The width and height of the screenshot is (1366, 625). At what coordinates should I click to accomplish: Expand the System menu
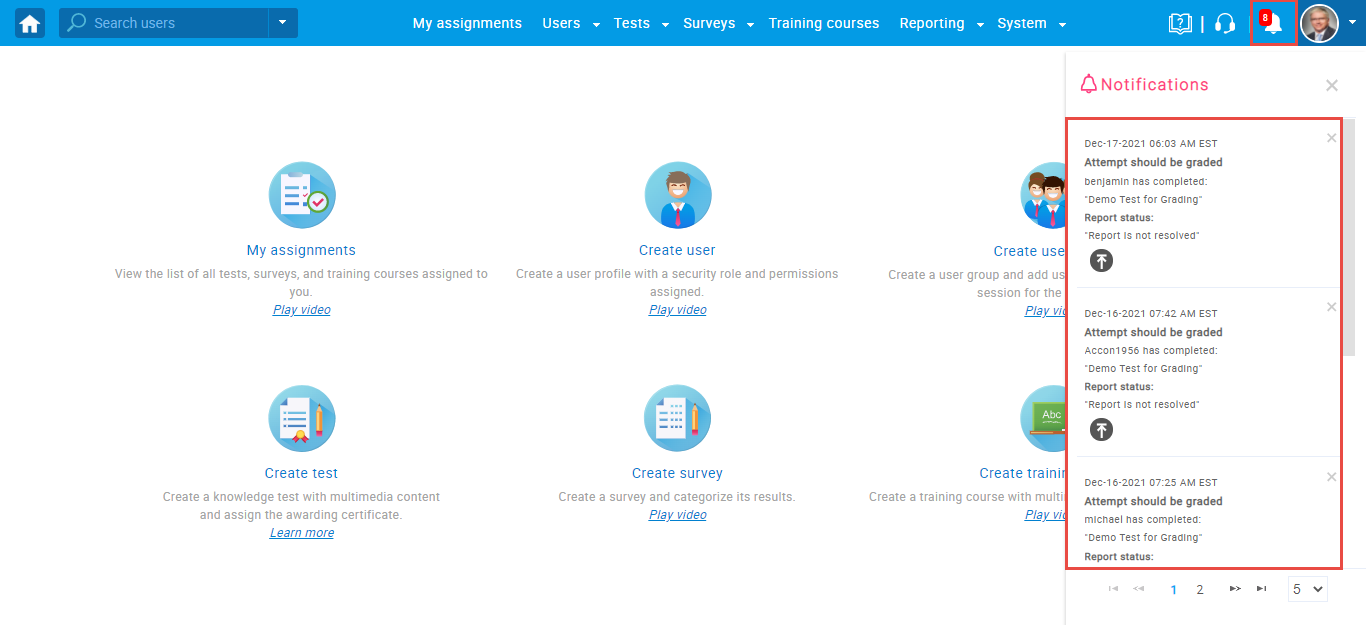coord(1032,23)
